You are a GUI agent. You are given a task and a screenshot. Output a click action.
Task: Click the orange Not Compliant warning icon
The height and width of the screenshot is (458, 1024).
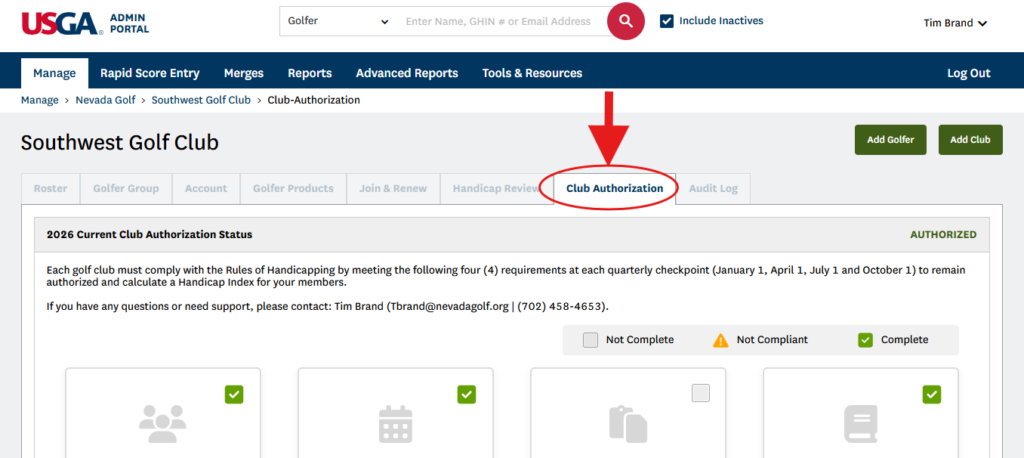pos(720,340)
